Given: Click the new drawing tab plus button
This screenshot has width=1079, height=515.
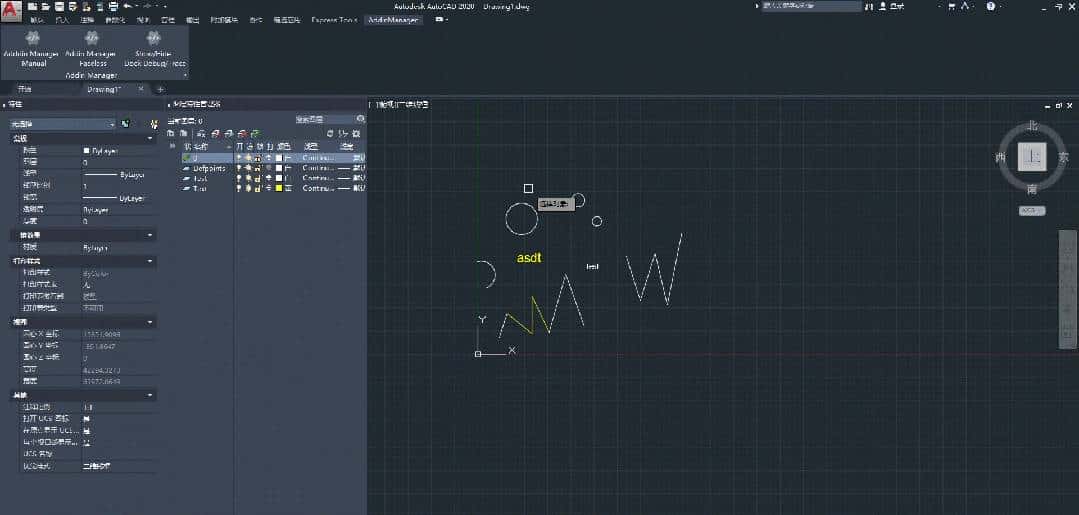Looking at the screenshot, I should pos(159,89).
